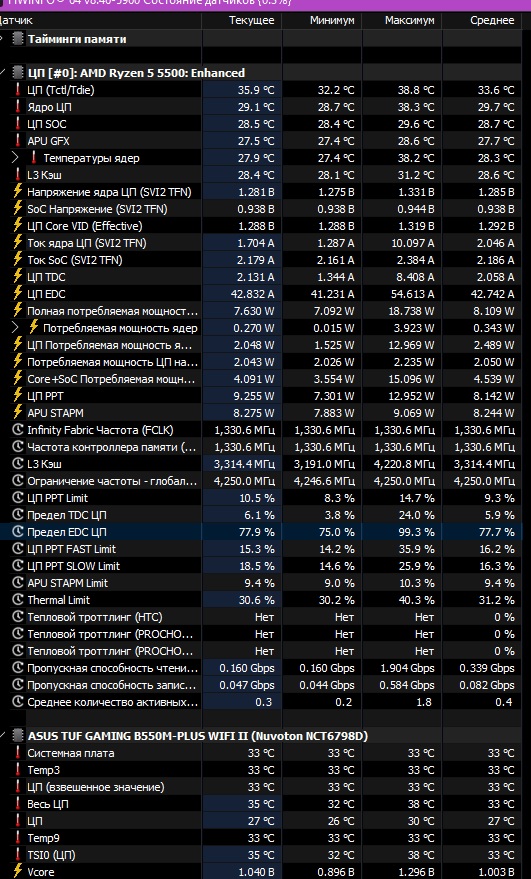The width and height of the screenshot is (531, 879).
Task: Select the TSI0 (ЦП) sensor row
Action: coord(262,855)
